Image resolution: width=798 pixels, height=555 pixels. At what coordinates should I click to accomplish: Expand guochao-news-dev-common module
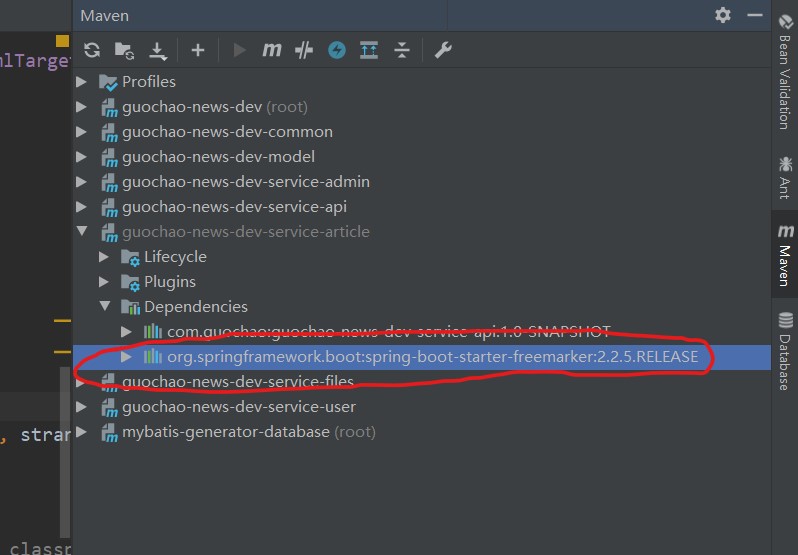click(x=81, y=131)
